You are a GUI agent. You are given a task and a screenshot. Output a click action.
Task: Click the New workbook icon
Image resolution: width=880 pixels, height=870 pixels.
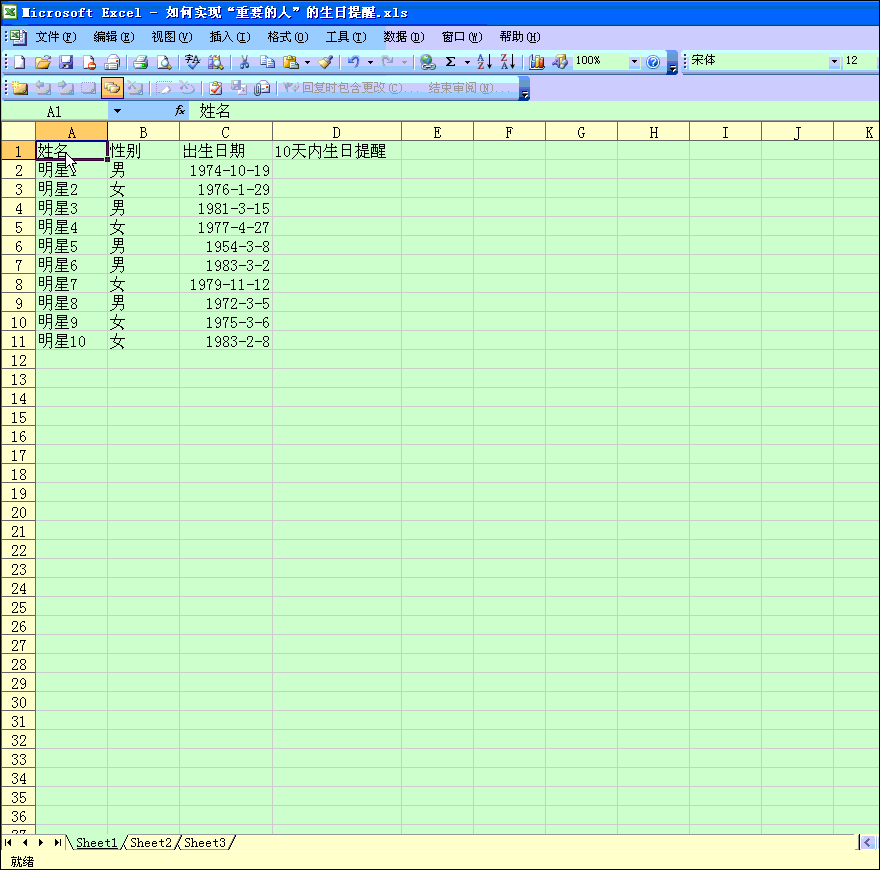click(19, 62)
